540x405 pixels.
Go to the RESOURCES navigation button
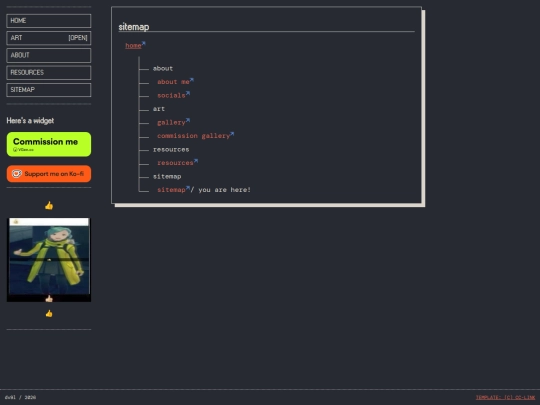pos(49,72)
